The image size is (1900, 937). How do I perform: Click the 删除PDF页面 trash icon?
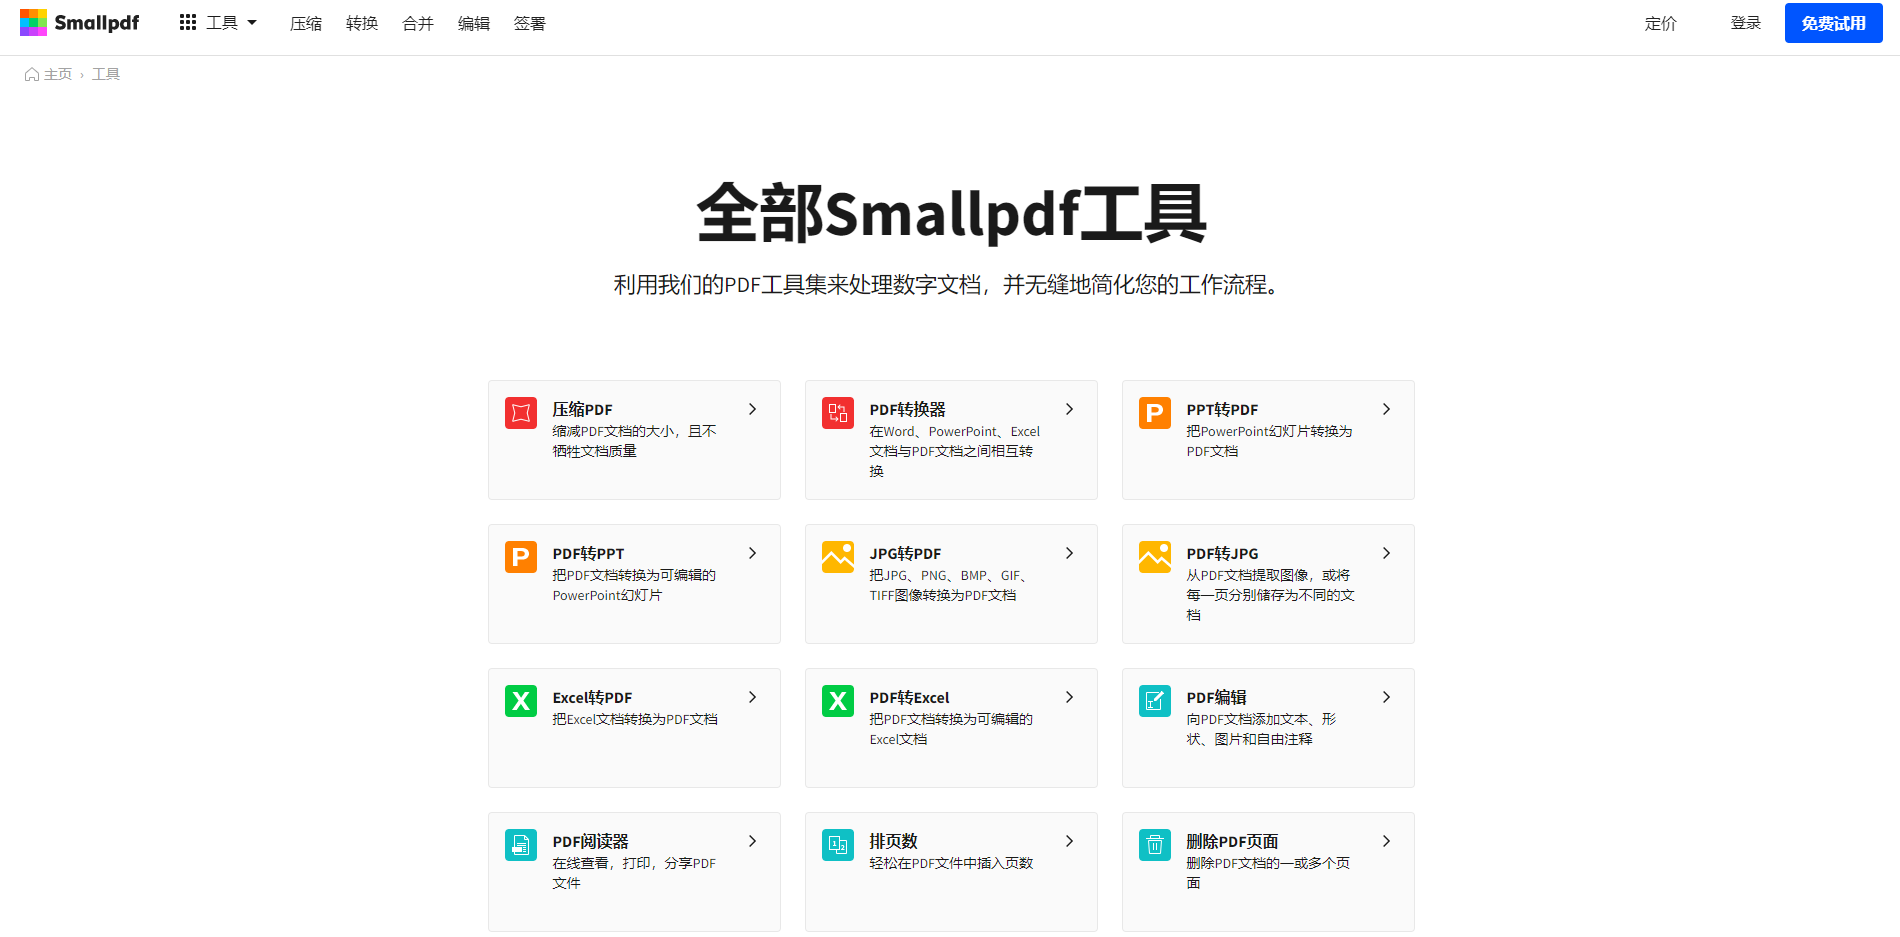(1154, 844)
